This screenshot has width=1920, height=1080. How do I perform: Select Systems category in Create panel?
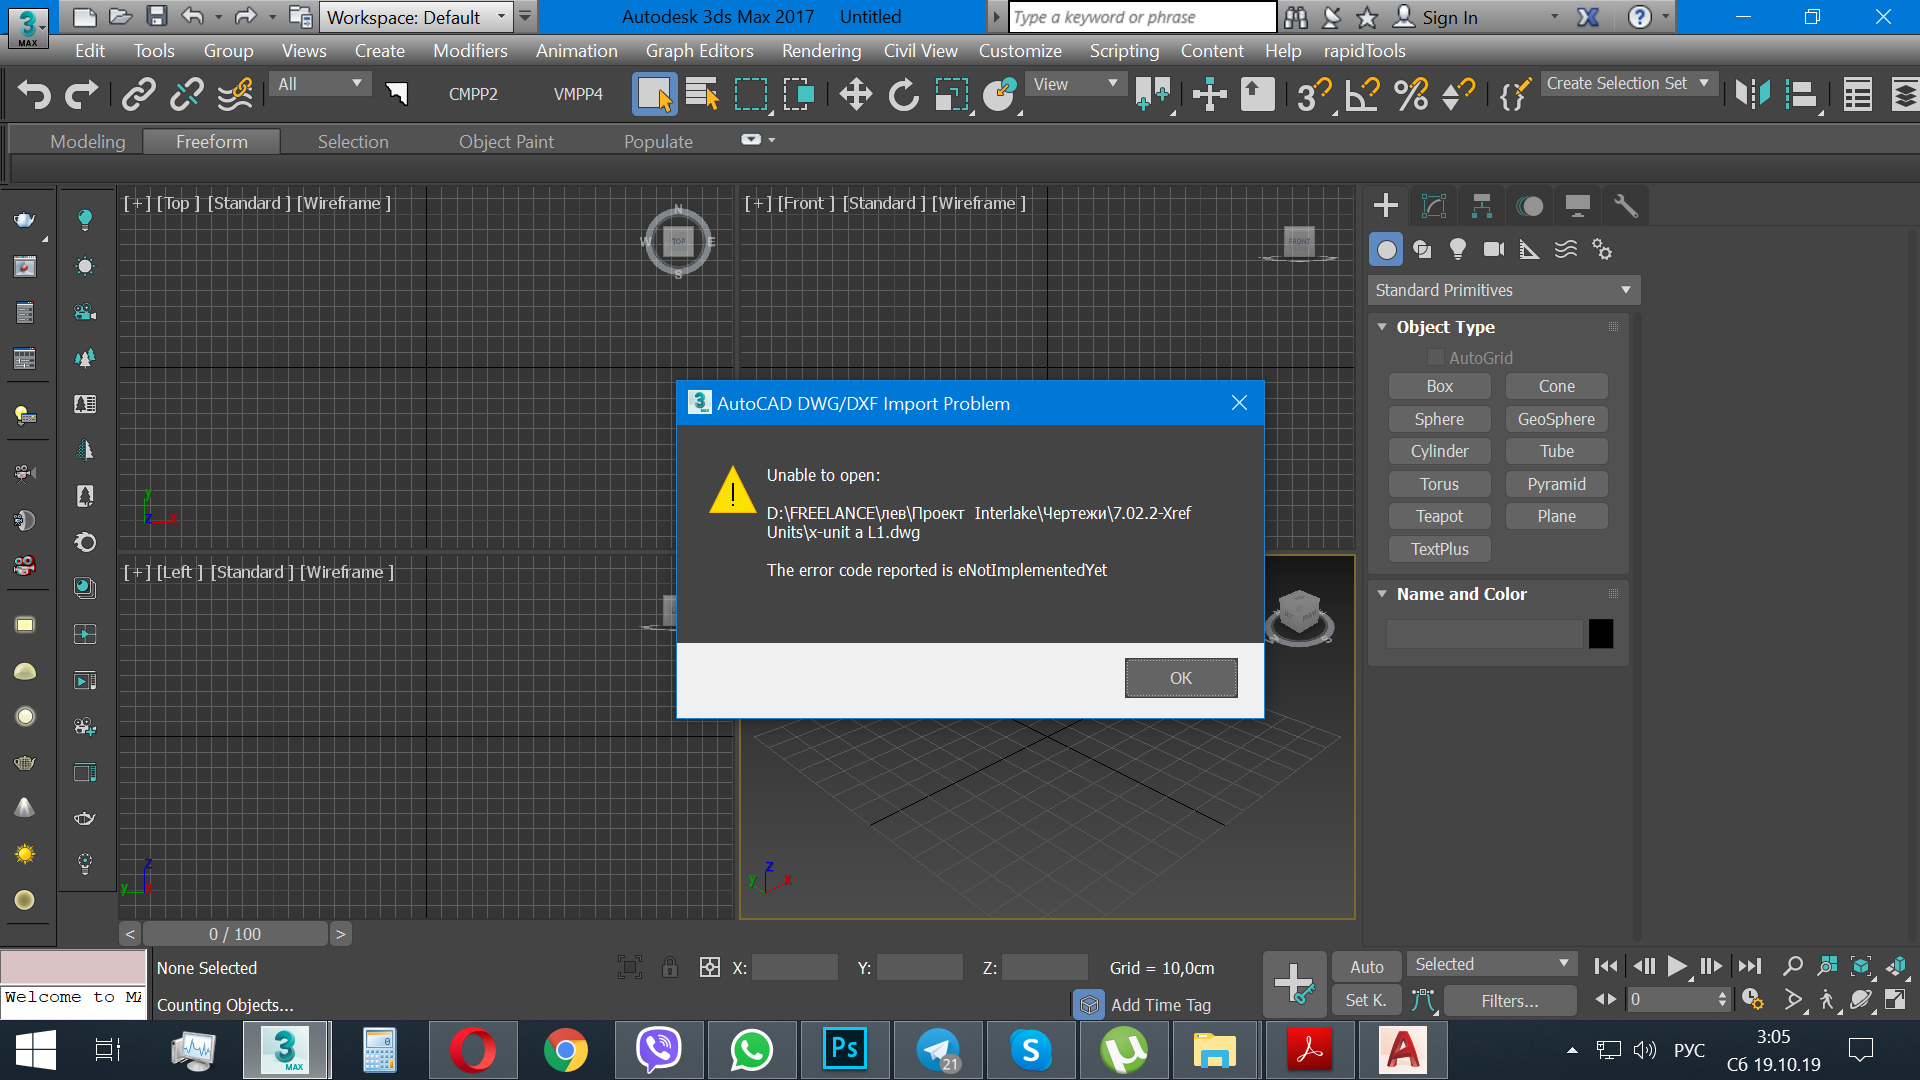pyautogui.click(x=1602, y=250)
